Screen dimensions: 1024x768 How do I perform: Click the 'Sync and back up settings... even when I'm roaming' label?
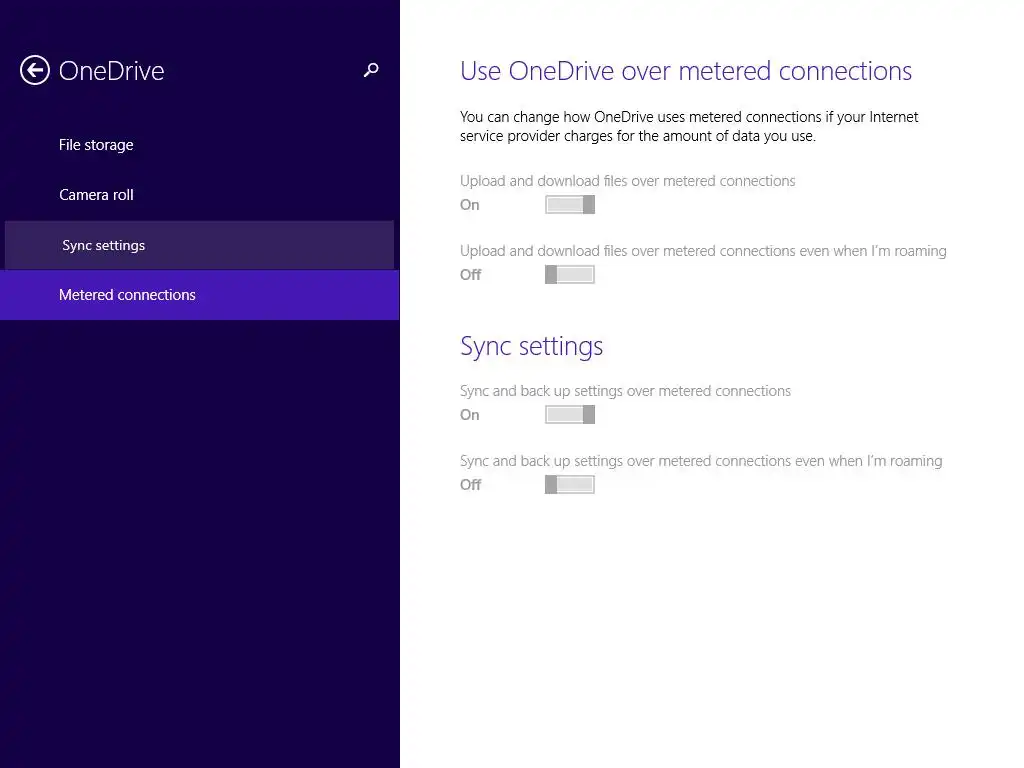(x=701, y=461)
